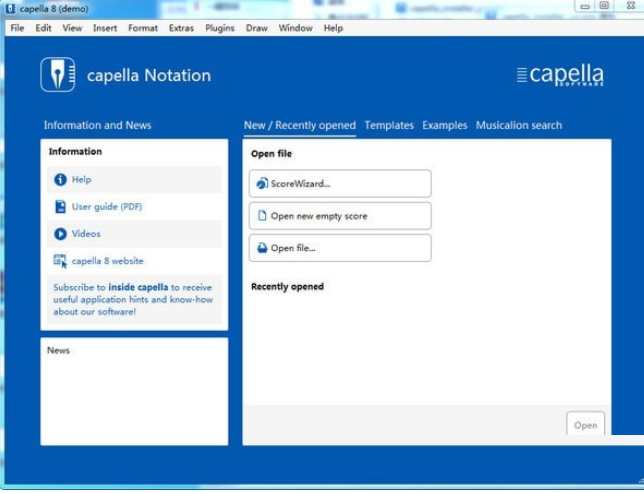Click the Videos play icon
Screen dimensions: 644x493
[x=60, y=234]
